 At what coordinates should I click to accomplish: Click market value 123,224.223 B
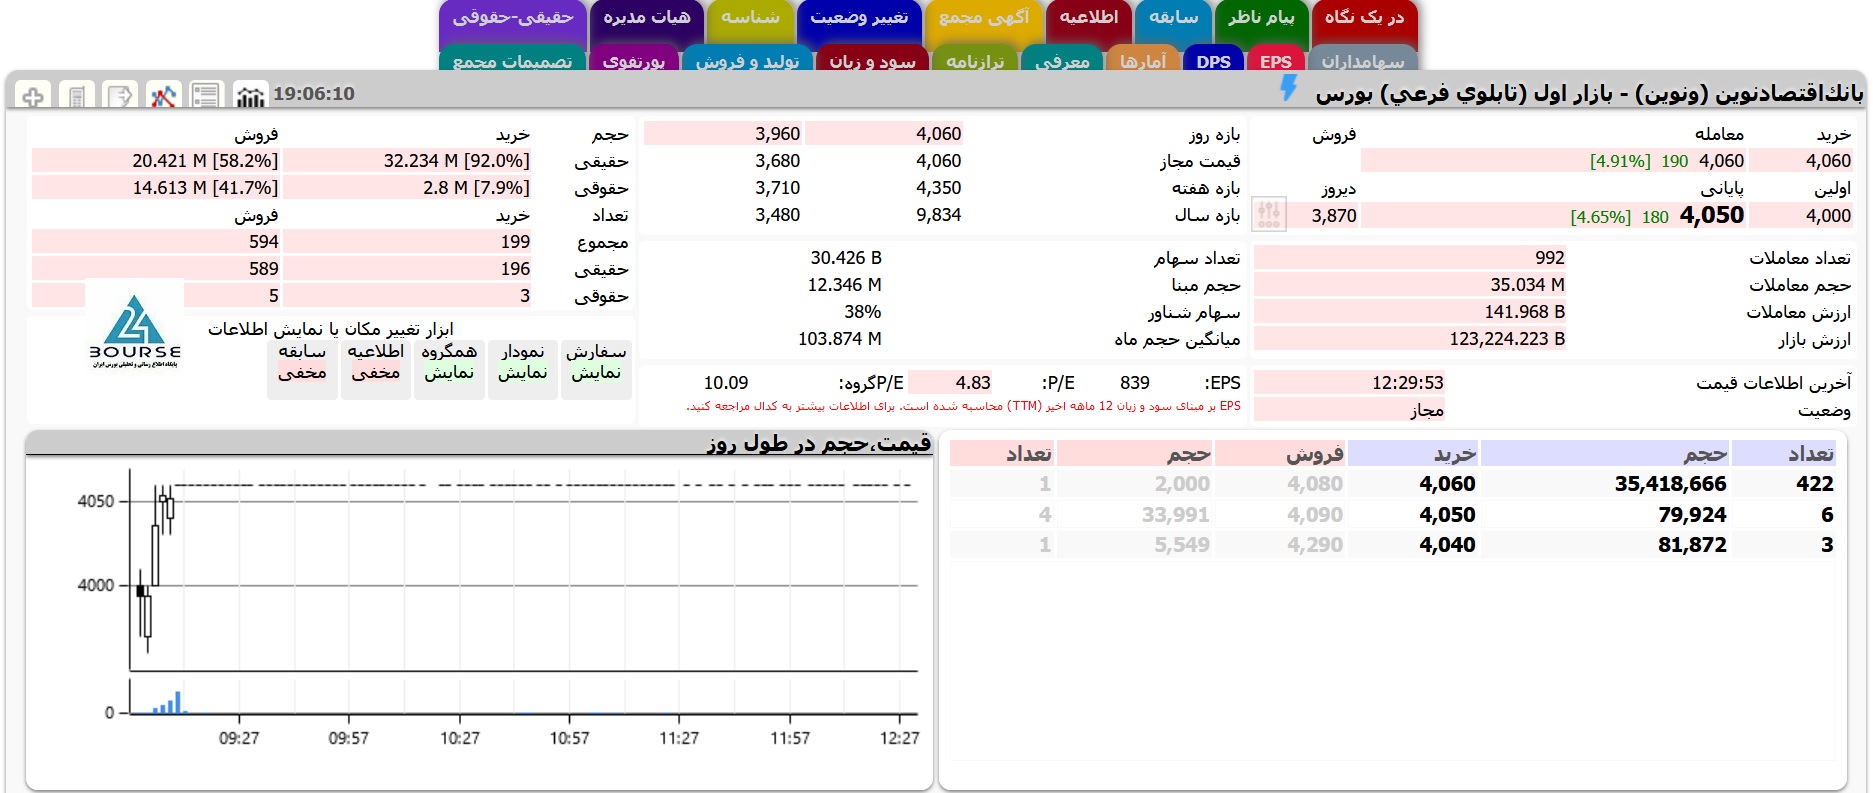coord(1507,339)
